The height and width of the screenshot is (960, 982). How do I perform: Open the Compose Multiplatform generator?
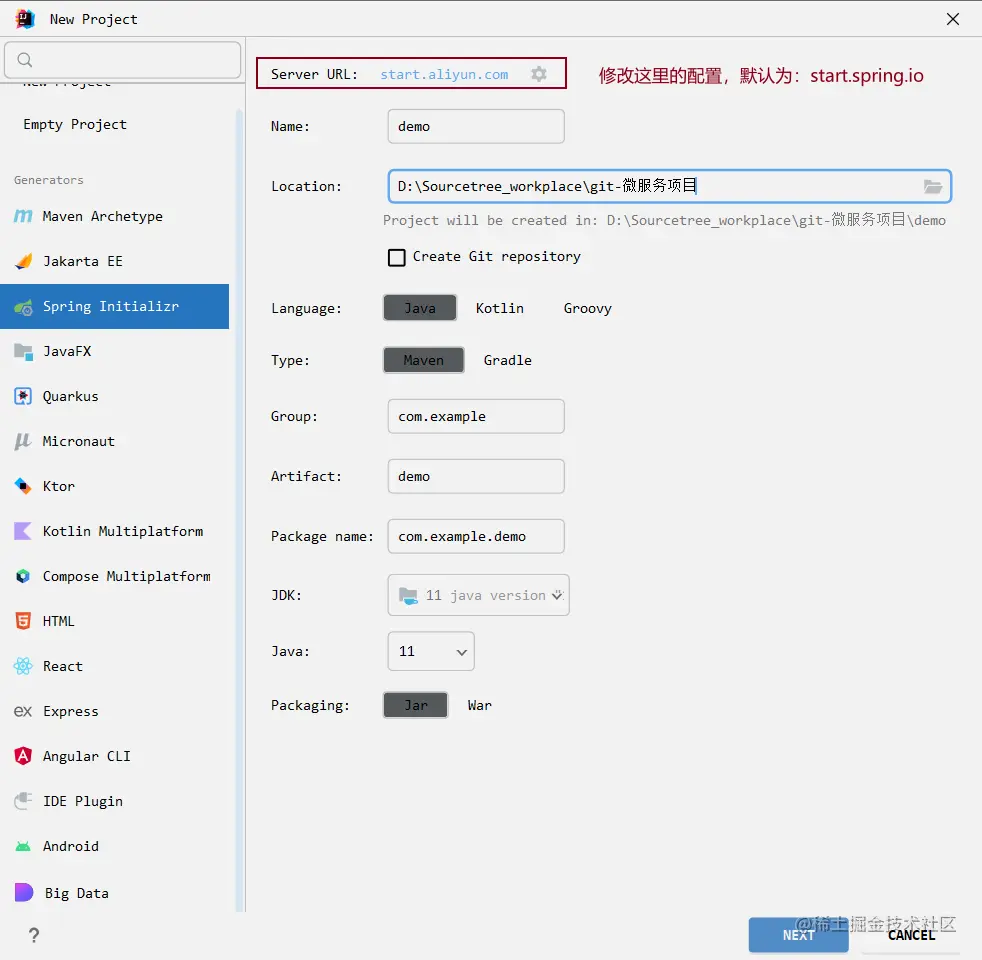127,576
